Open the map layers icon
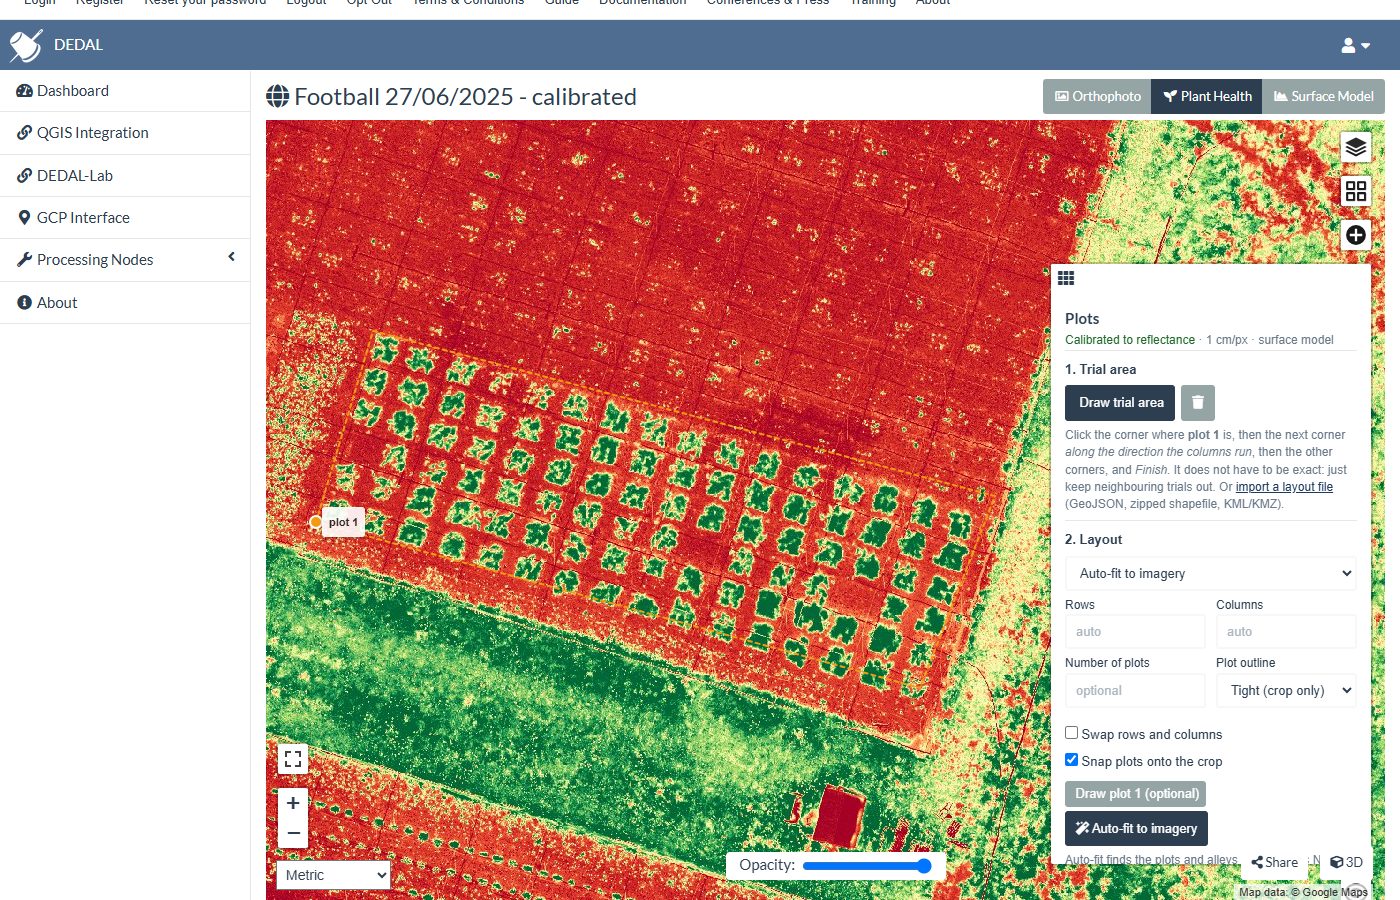The image size is (1400, 900). [x=1355, y=147]
